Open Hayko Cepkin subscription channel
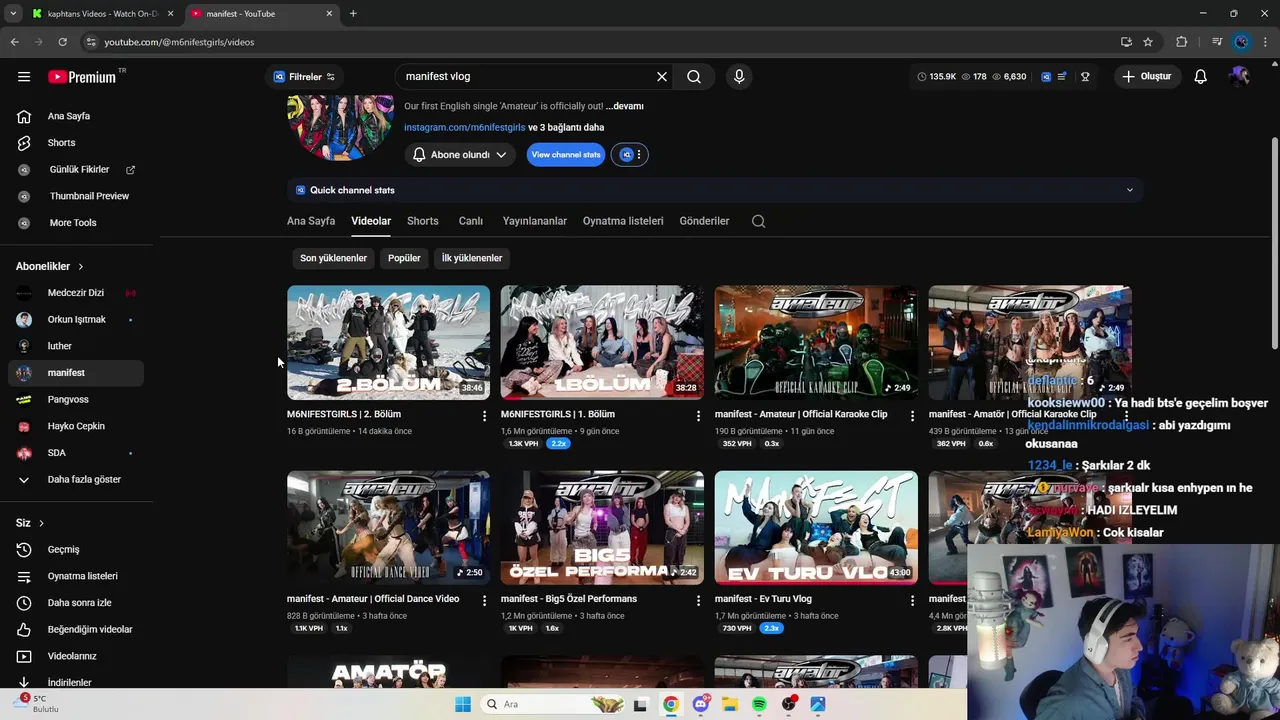Viewport: 1280px width, 720px height. click(x=76, y=426)
